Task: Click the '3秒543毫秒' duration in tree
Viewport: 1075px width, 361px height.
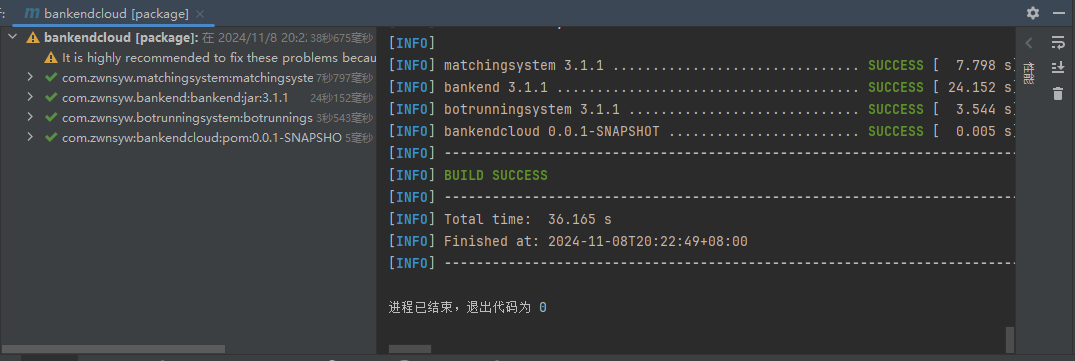Action: pos(344,118)
